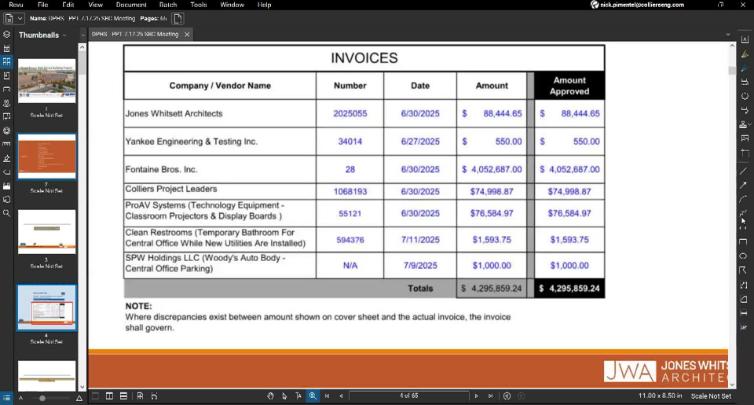Screen dimensions: 754x405
Task: Open the Measurements ruler panel icon
Action: click(x=6, y=144)
